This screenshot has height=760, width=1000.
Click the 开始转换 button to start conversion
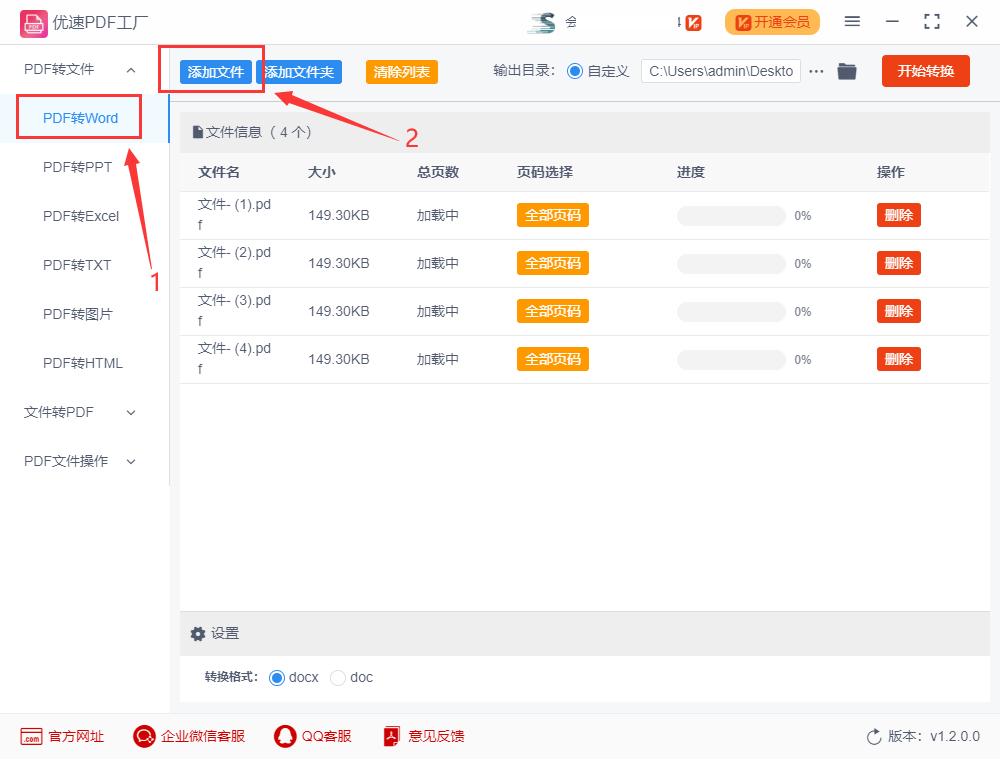925,70
